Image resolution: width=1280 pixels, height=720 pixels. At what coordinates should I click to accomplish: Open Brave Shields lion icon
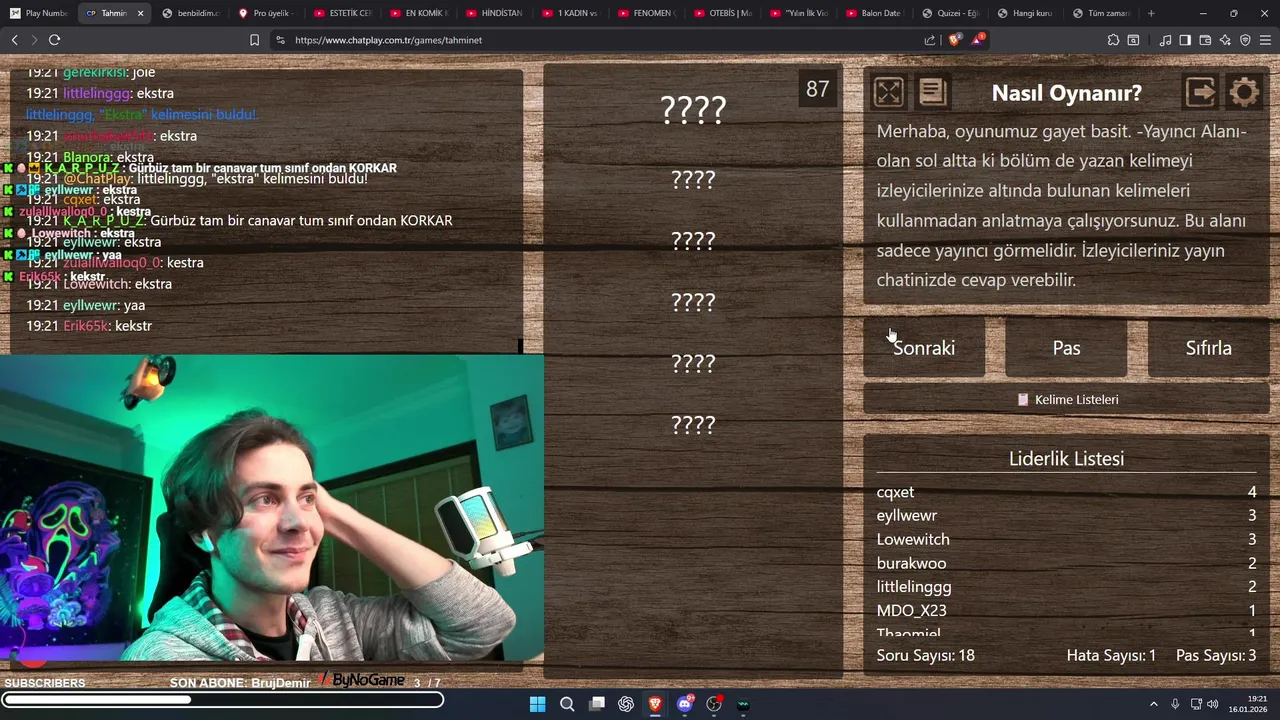point(954,40)
